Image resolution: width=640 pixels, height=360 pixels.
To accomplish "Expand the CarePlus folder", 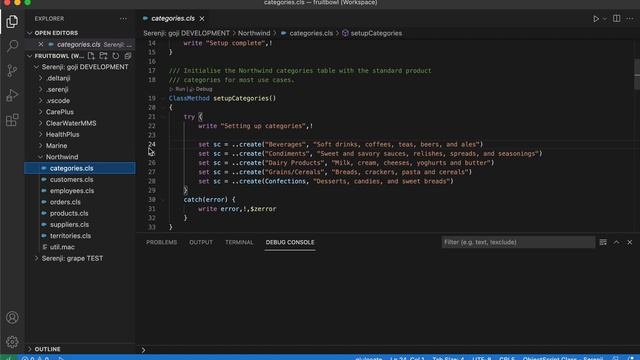I will [40, 112].
